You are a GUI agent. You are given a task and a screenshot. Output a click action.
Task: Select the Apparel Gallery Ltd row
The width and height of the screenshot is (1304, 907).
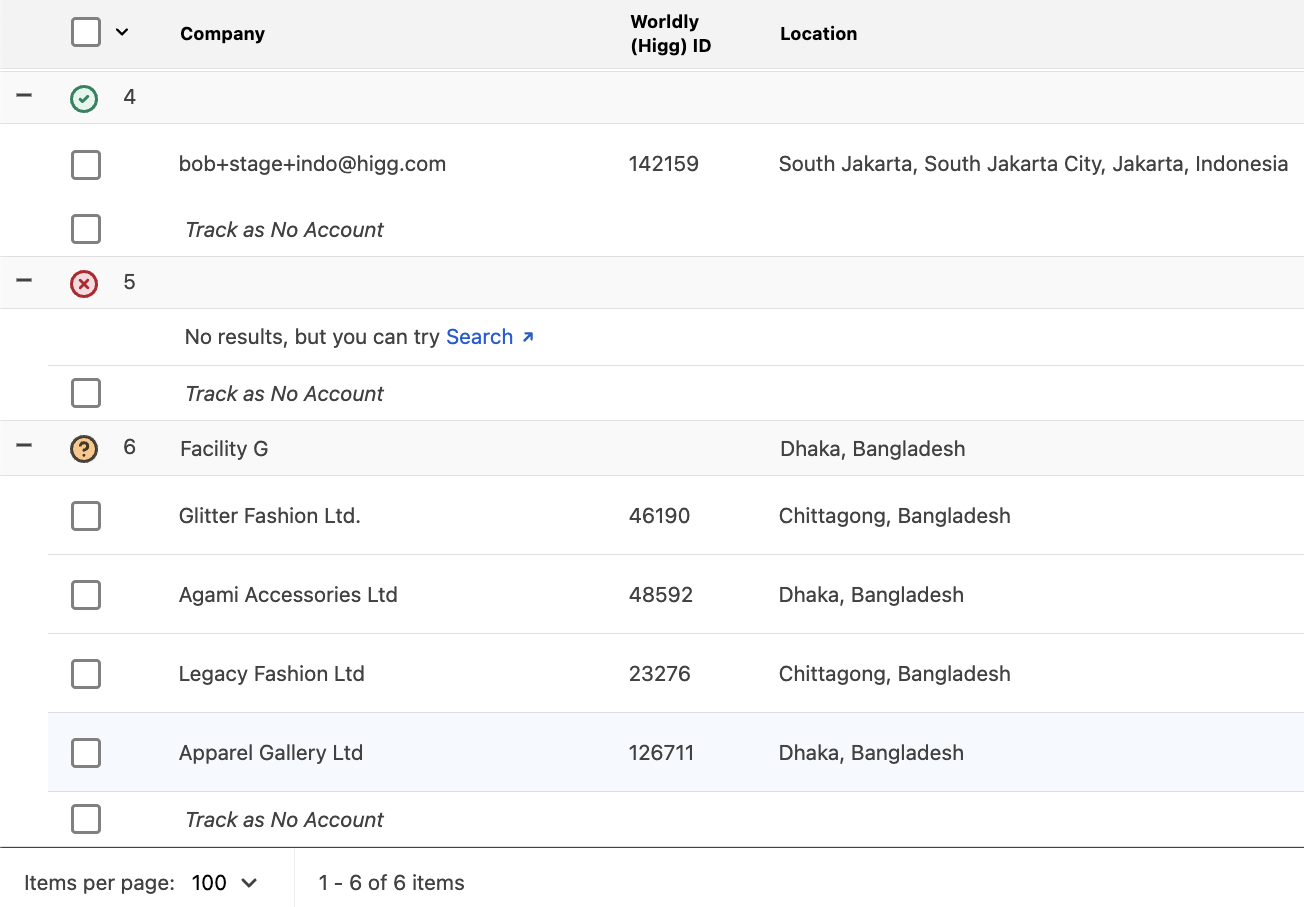(85, 752)
